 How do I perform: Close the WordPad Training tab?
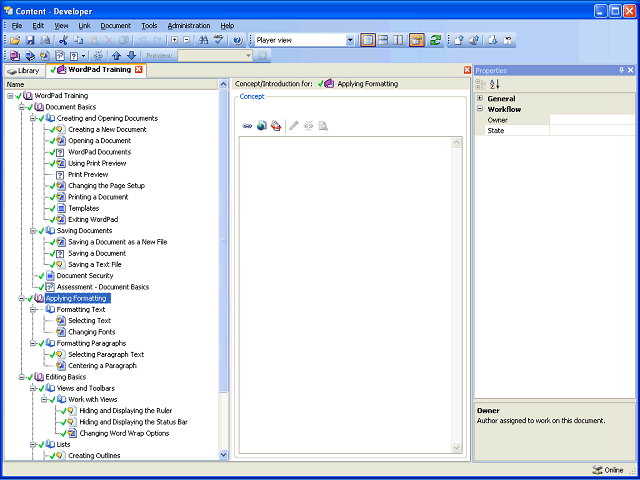(139, 69)
